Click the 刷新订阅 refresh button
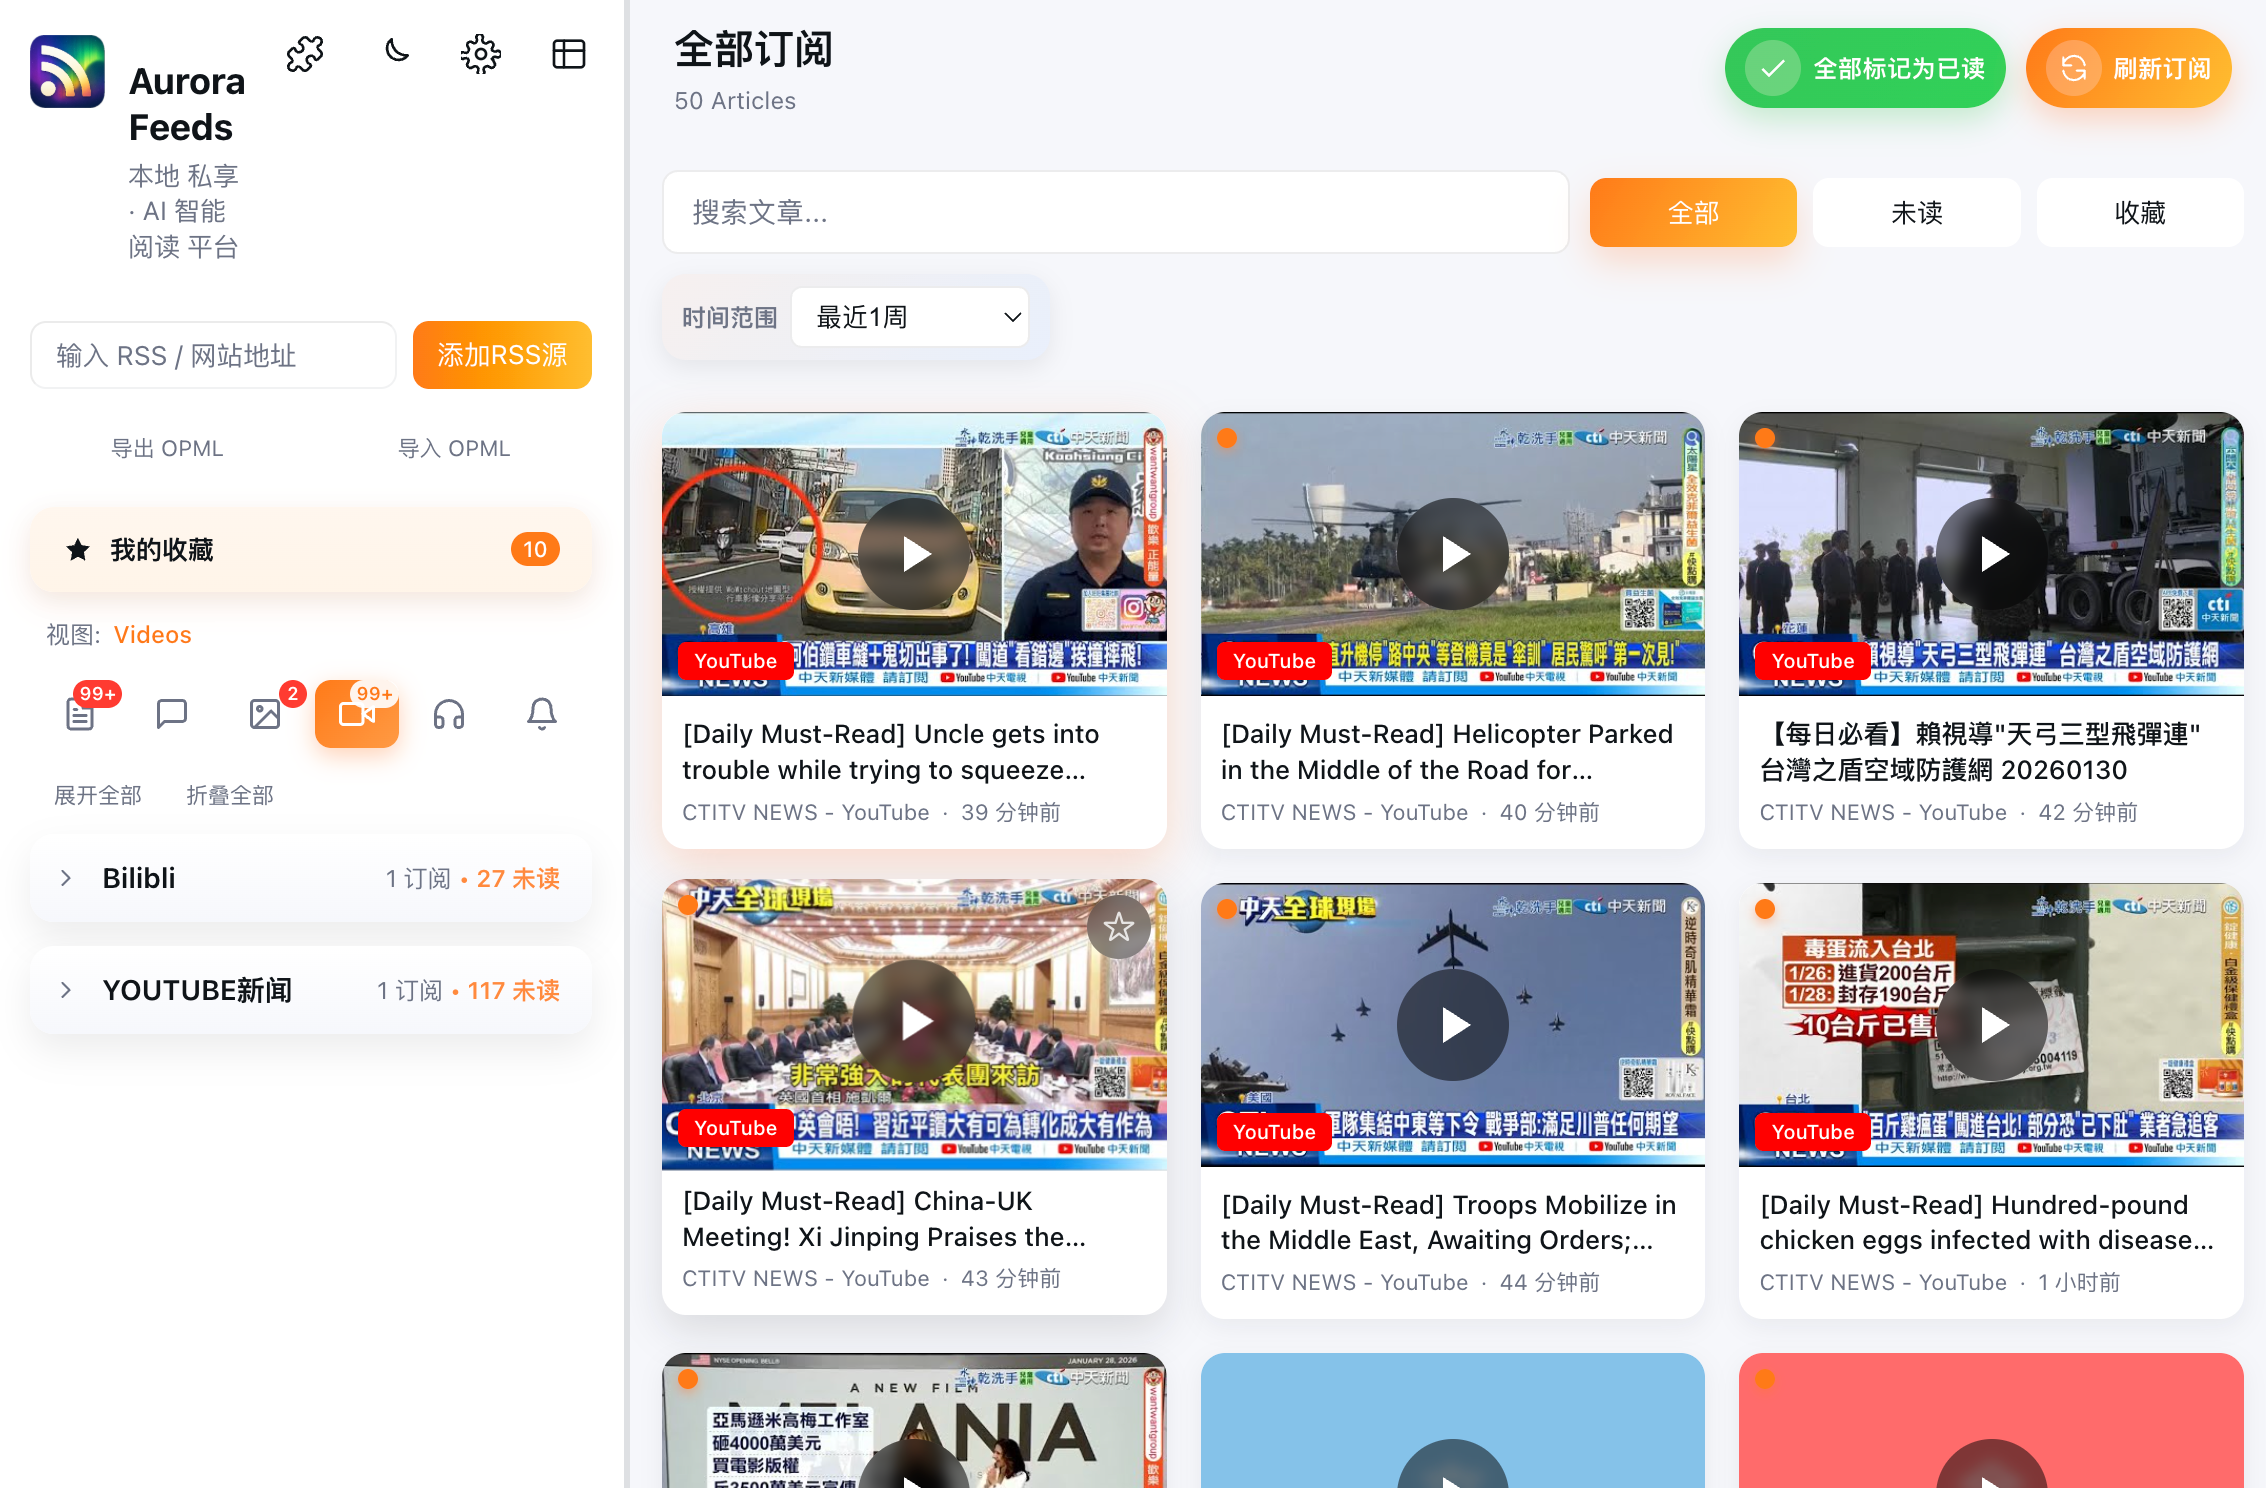Viewport: 2266px width, 1488px height. pyautogui.click(x=2128, y=68)
